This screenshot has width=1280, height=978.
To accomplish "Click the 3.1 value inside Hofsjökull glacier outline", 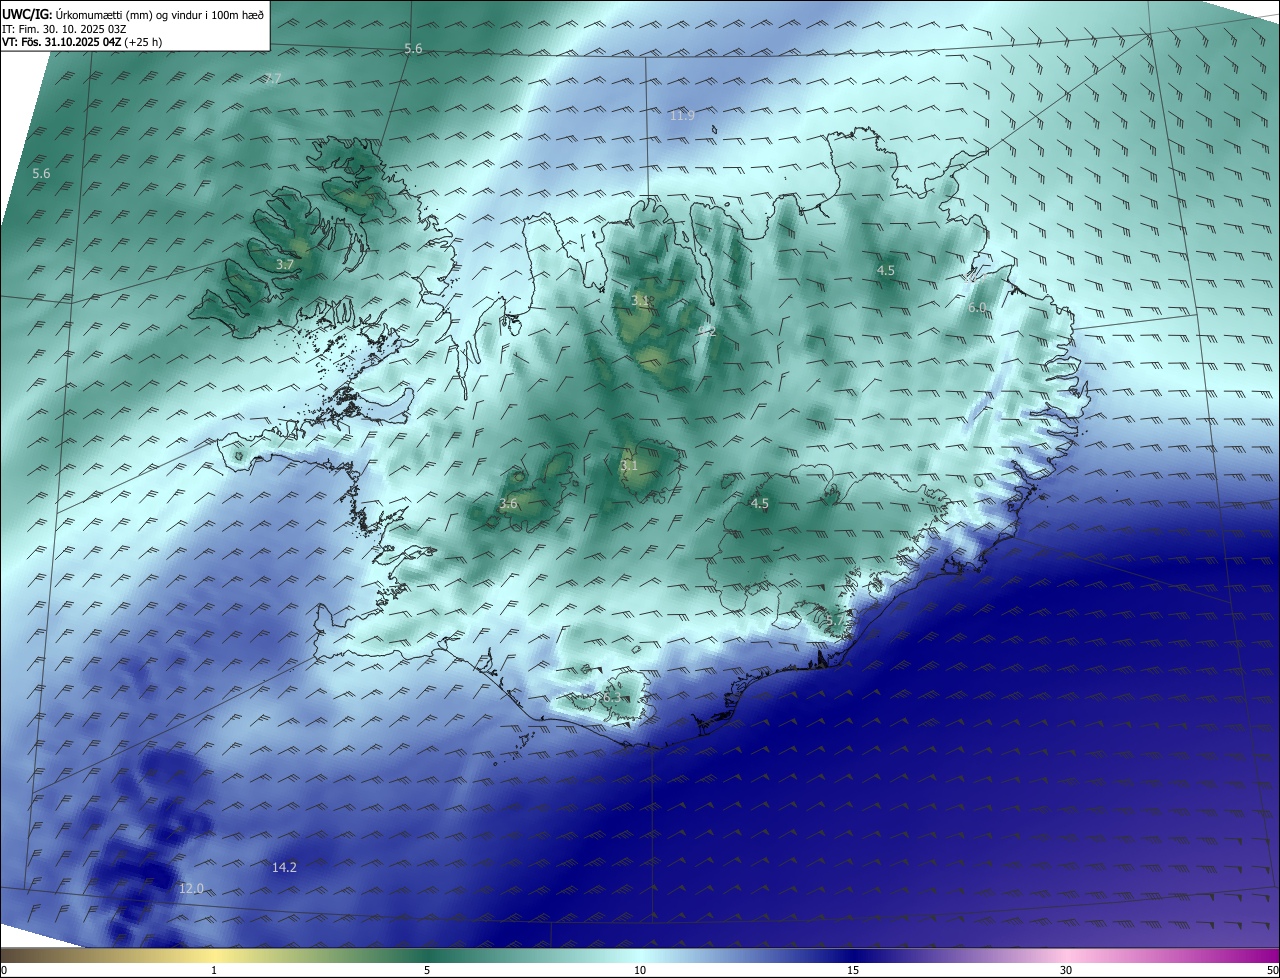I will [x=628, y=466].
